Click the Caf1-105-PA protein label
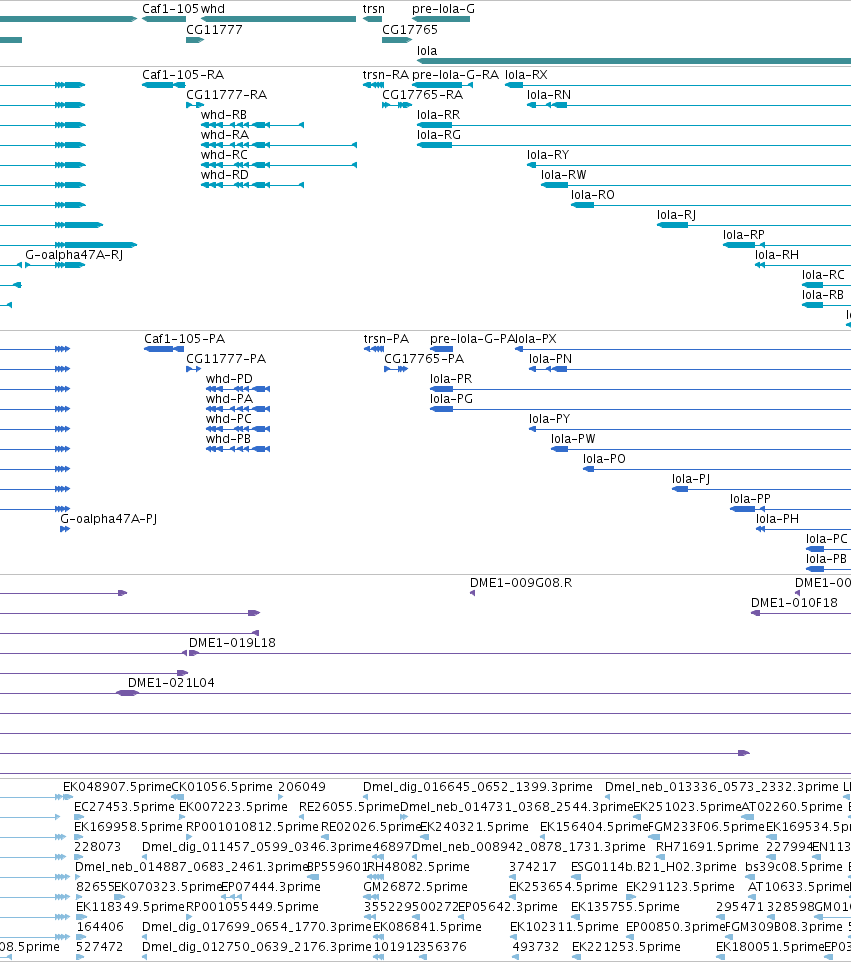 click(184, 339)
